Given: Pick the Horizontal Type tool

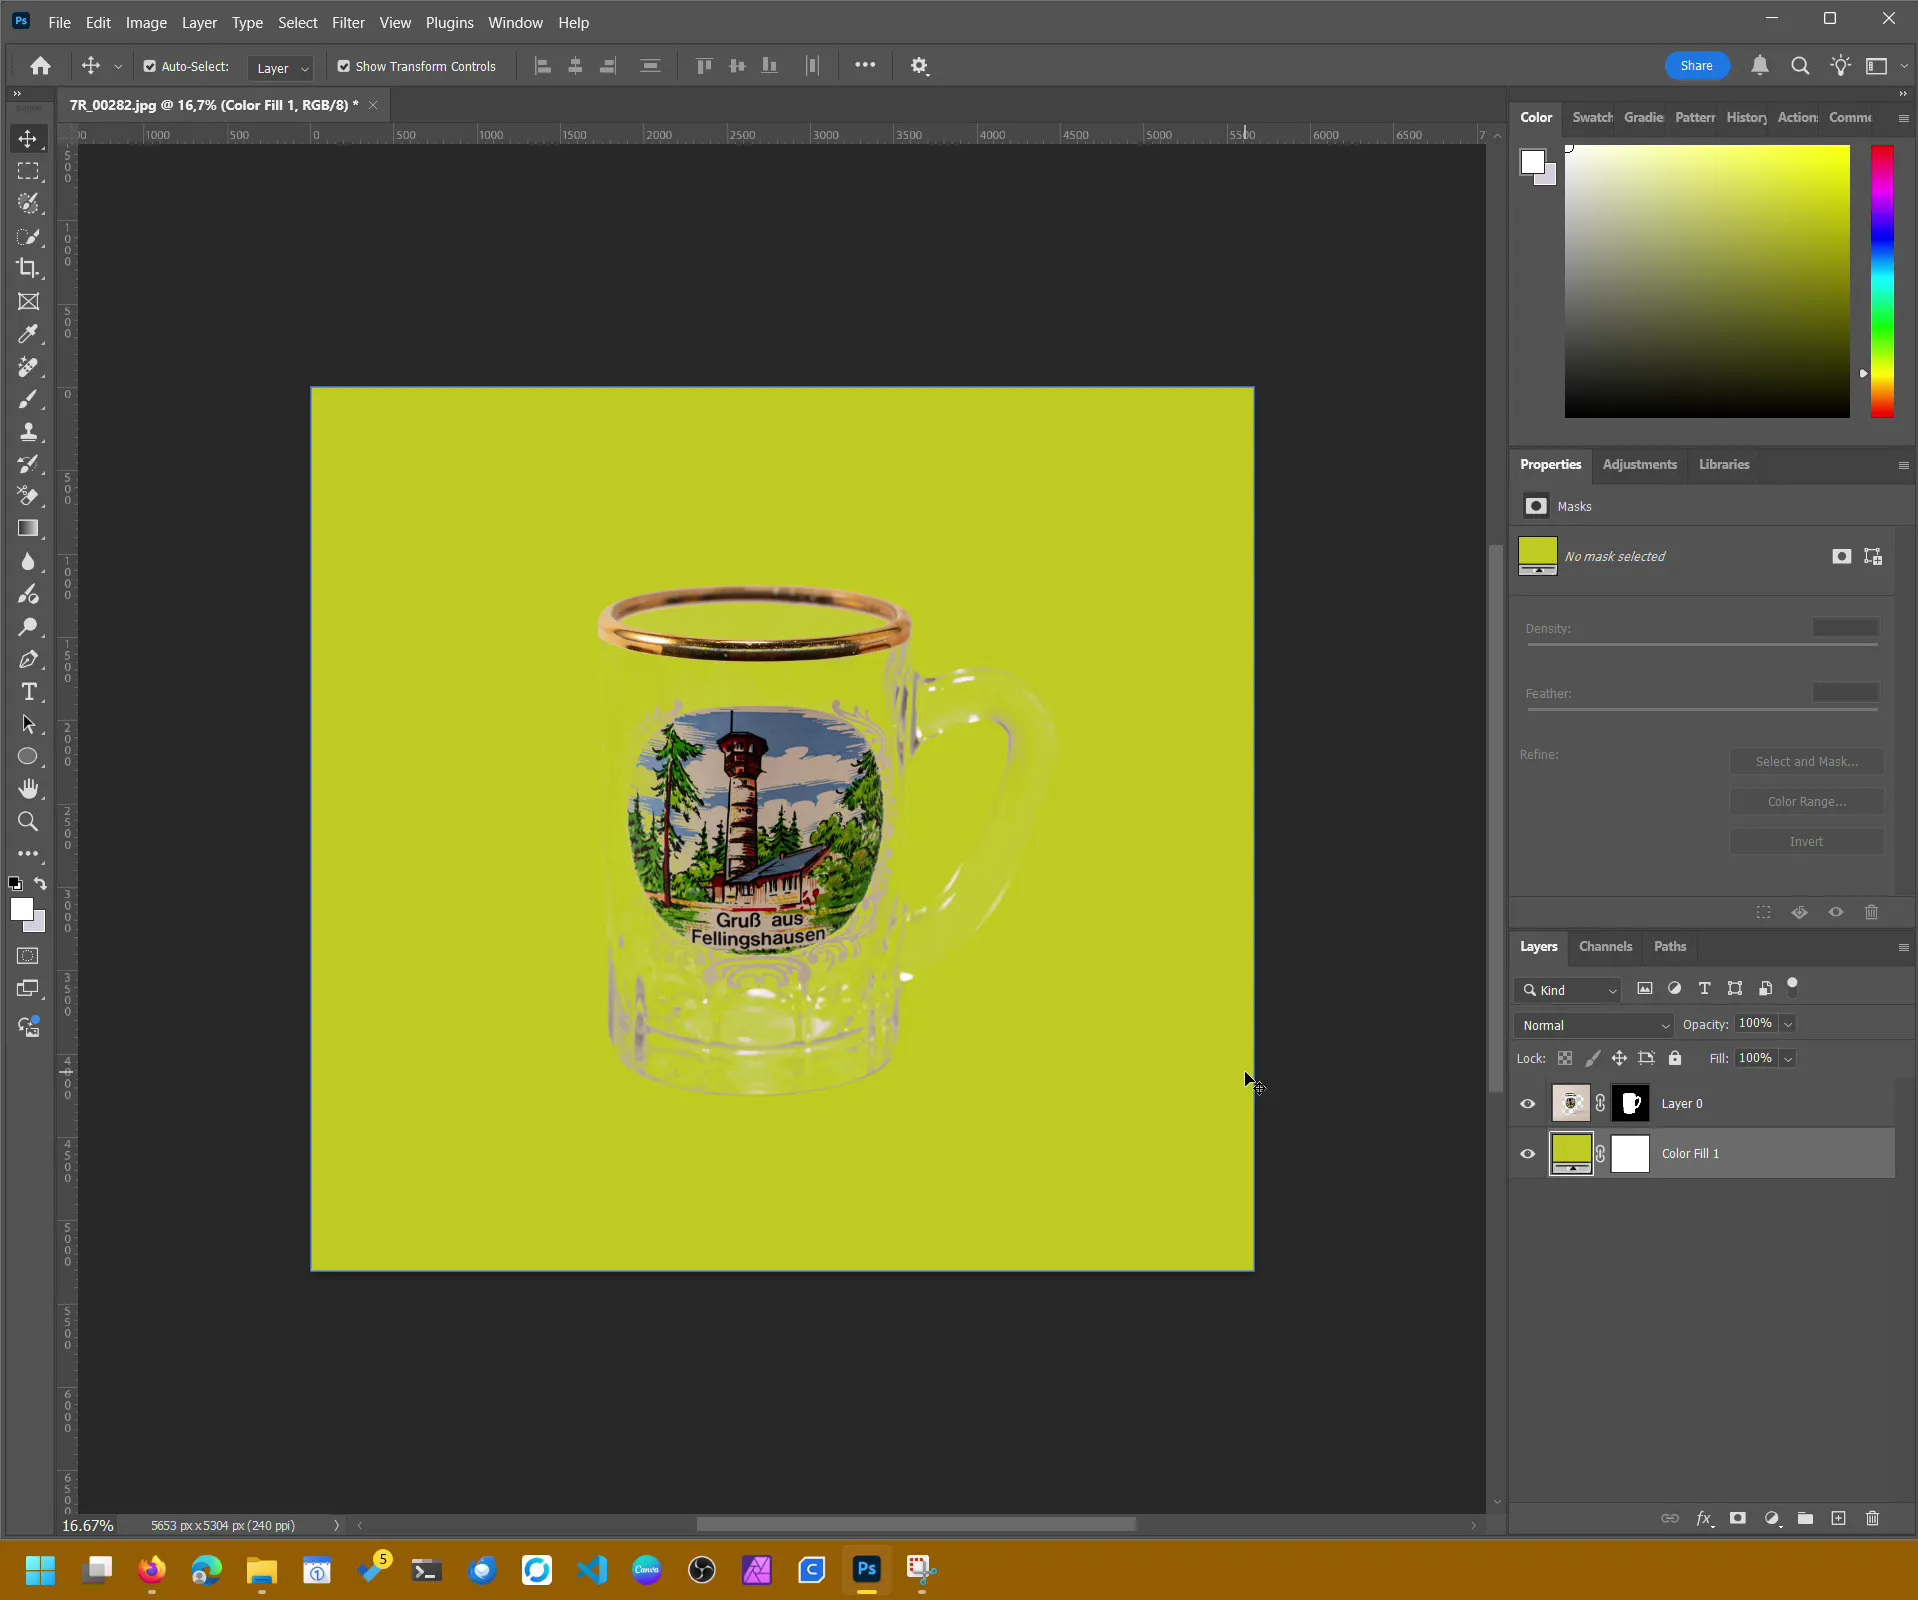Looking at the screenshot, I should tap(28, 692).
